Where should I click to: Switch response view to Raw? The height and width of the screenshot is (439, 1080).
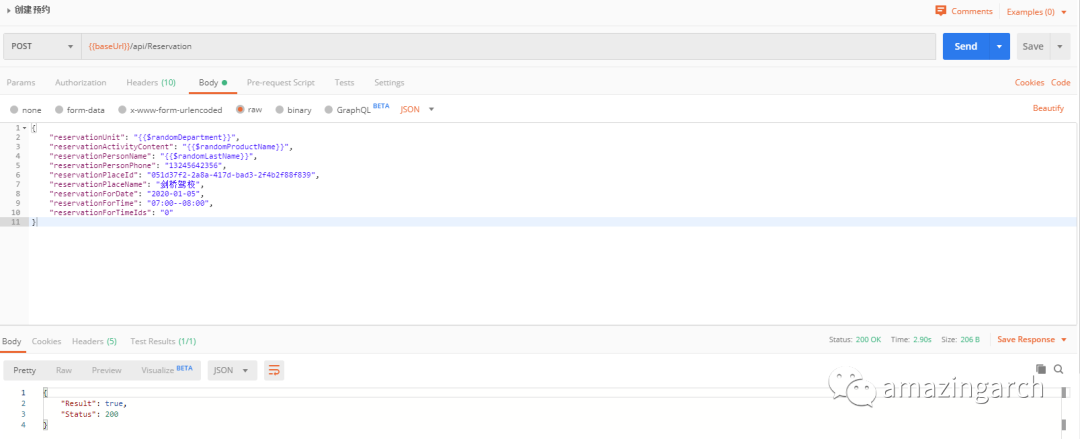(64, 370)
